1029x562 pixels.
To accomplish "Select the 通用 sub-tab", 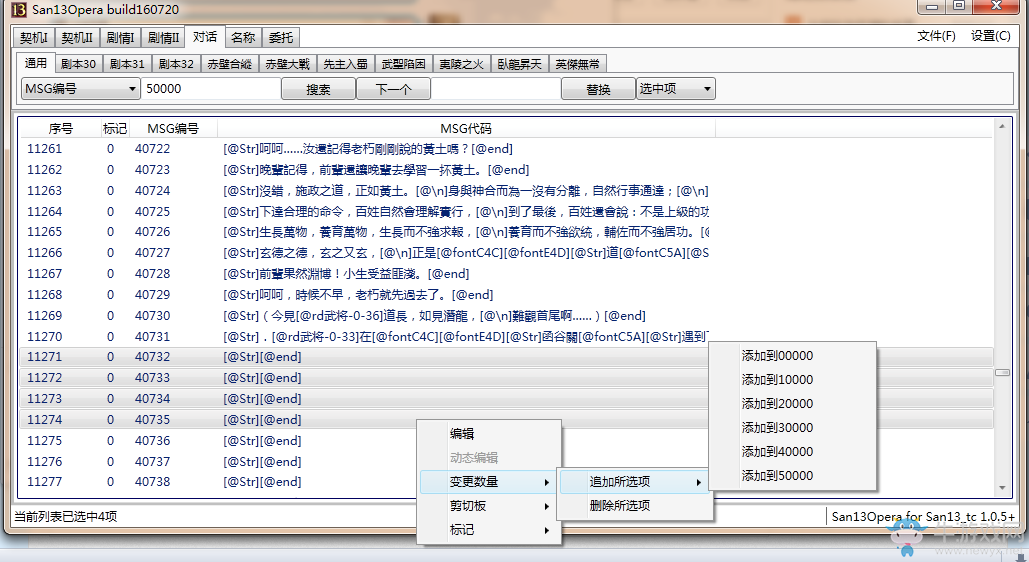I will 35,63.
